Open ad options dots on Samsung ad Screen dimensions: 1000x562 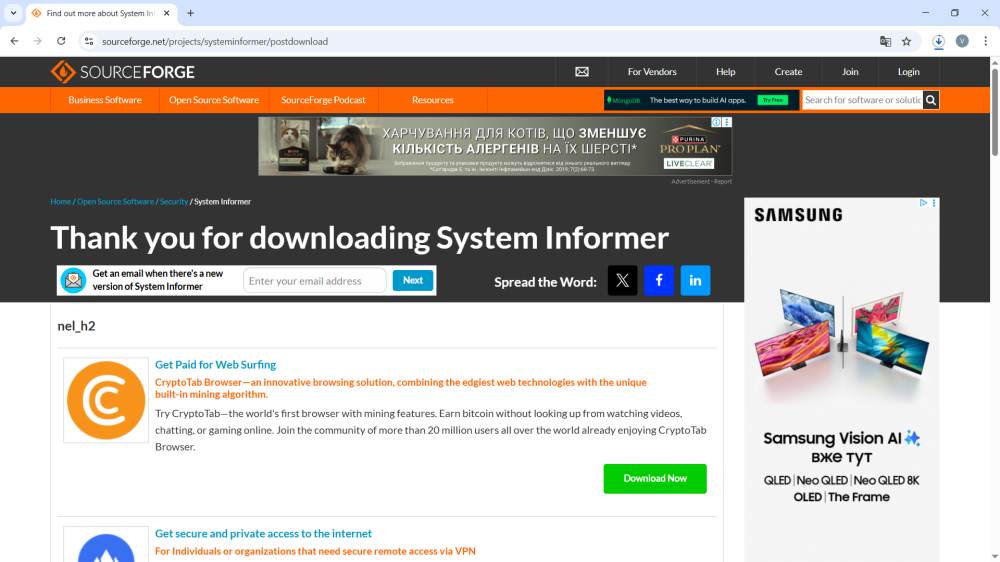pos(934,203)
